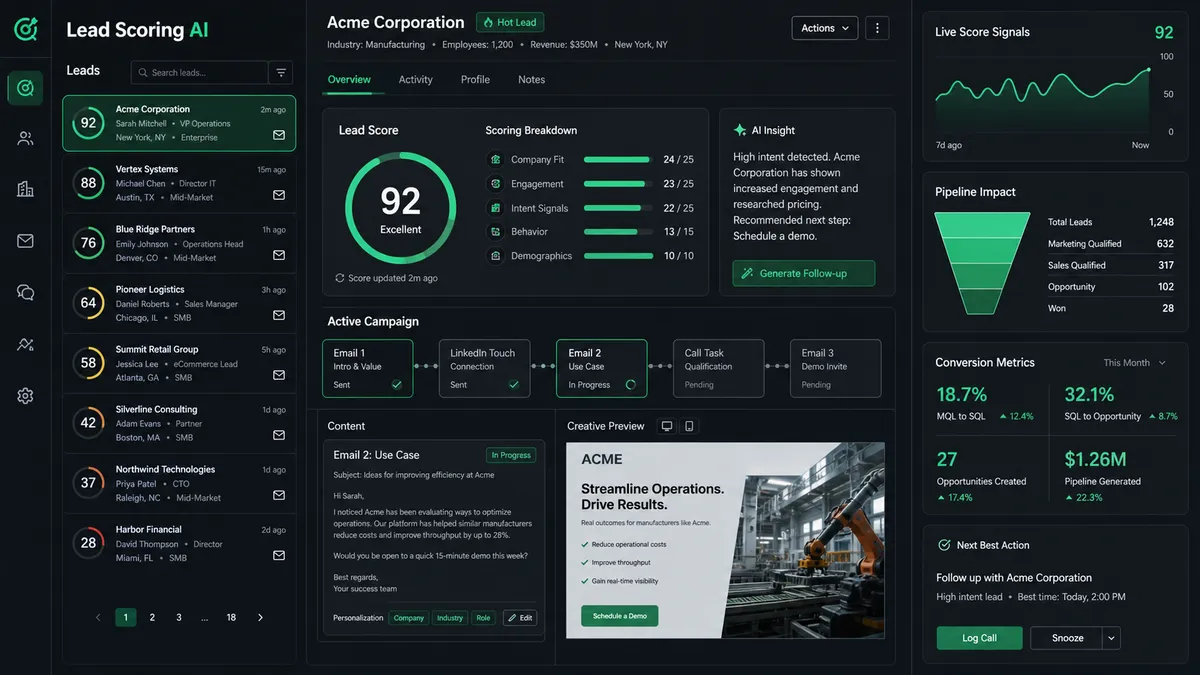Click the Snooze button
The width and height of the screenshot is (1200, 675).
(x=1067, y=638)
